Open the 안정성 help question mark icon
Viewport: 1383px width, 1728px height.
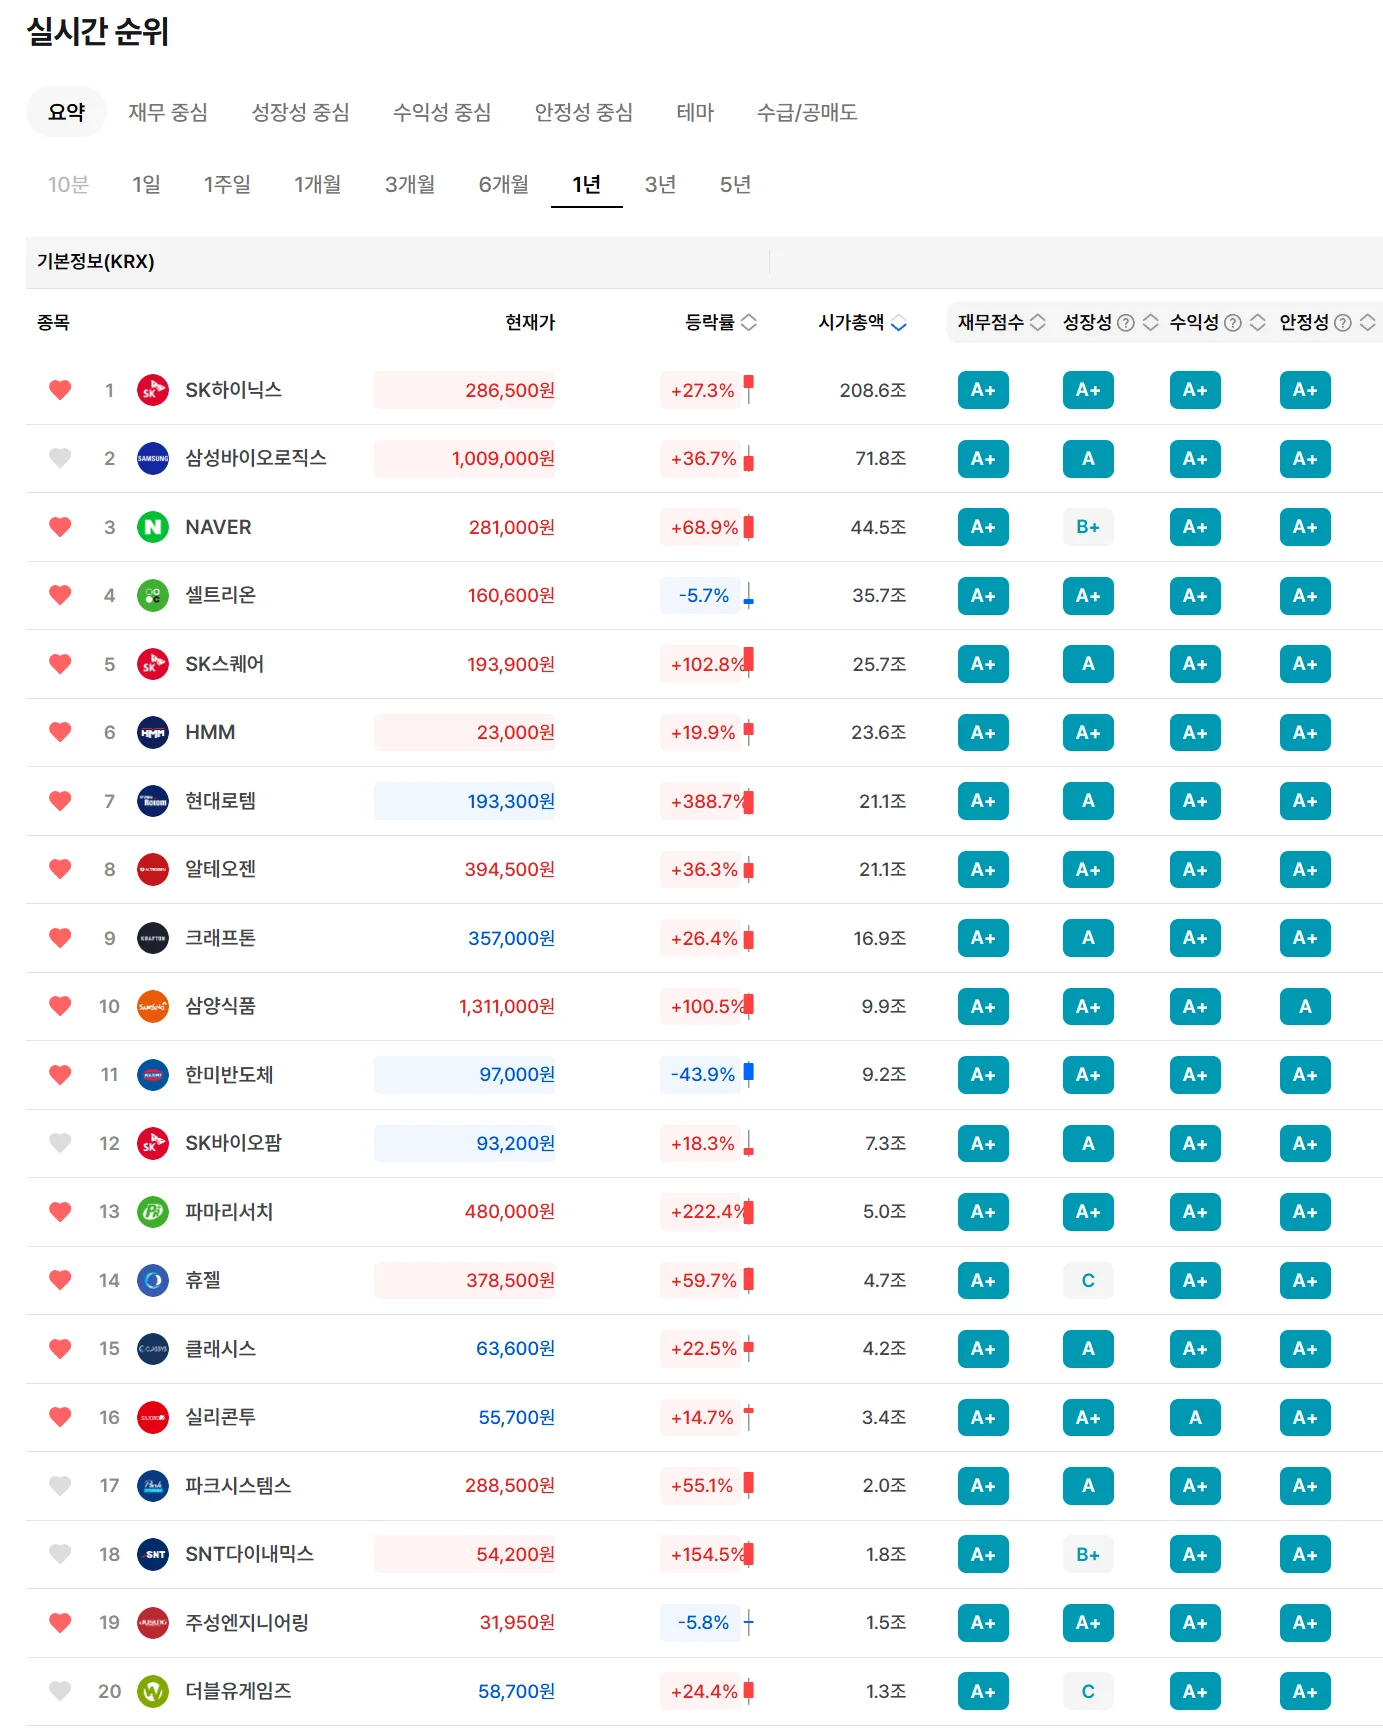(1343, 322)
